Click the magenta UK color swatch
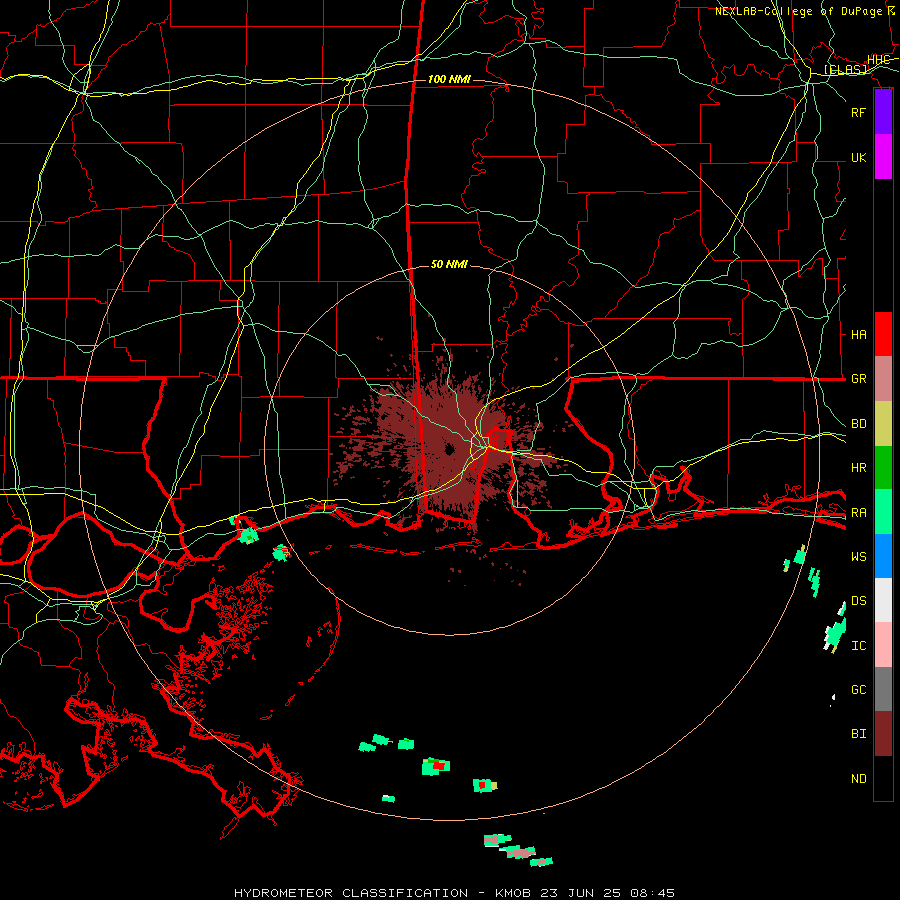The width and height of the screenshot is (900, 900). 883,157
